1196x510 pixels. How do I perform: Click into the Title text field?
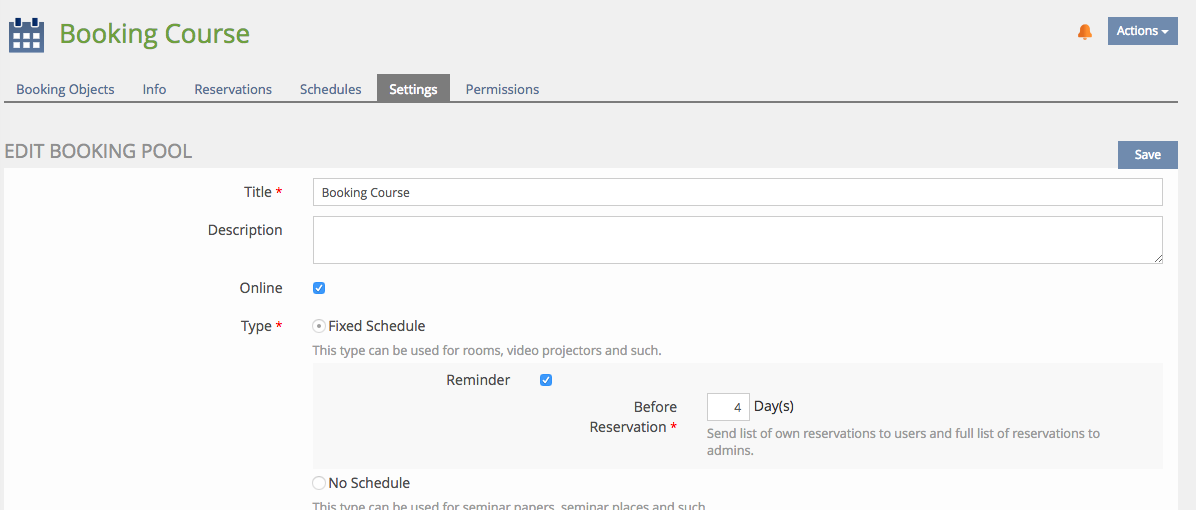(x=737, y=192)
